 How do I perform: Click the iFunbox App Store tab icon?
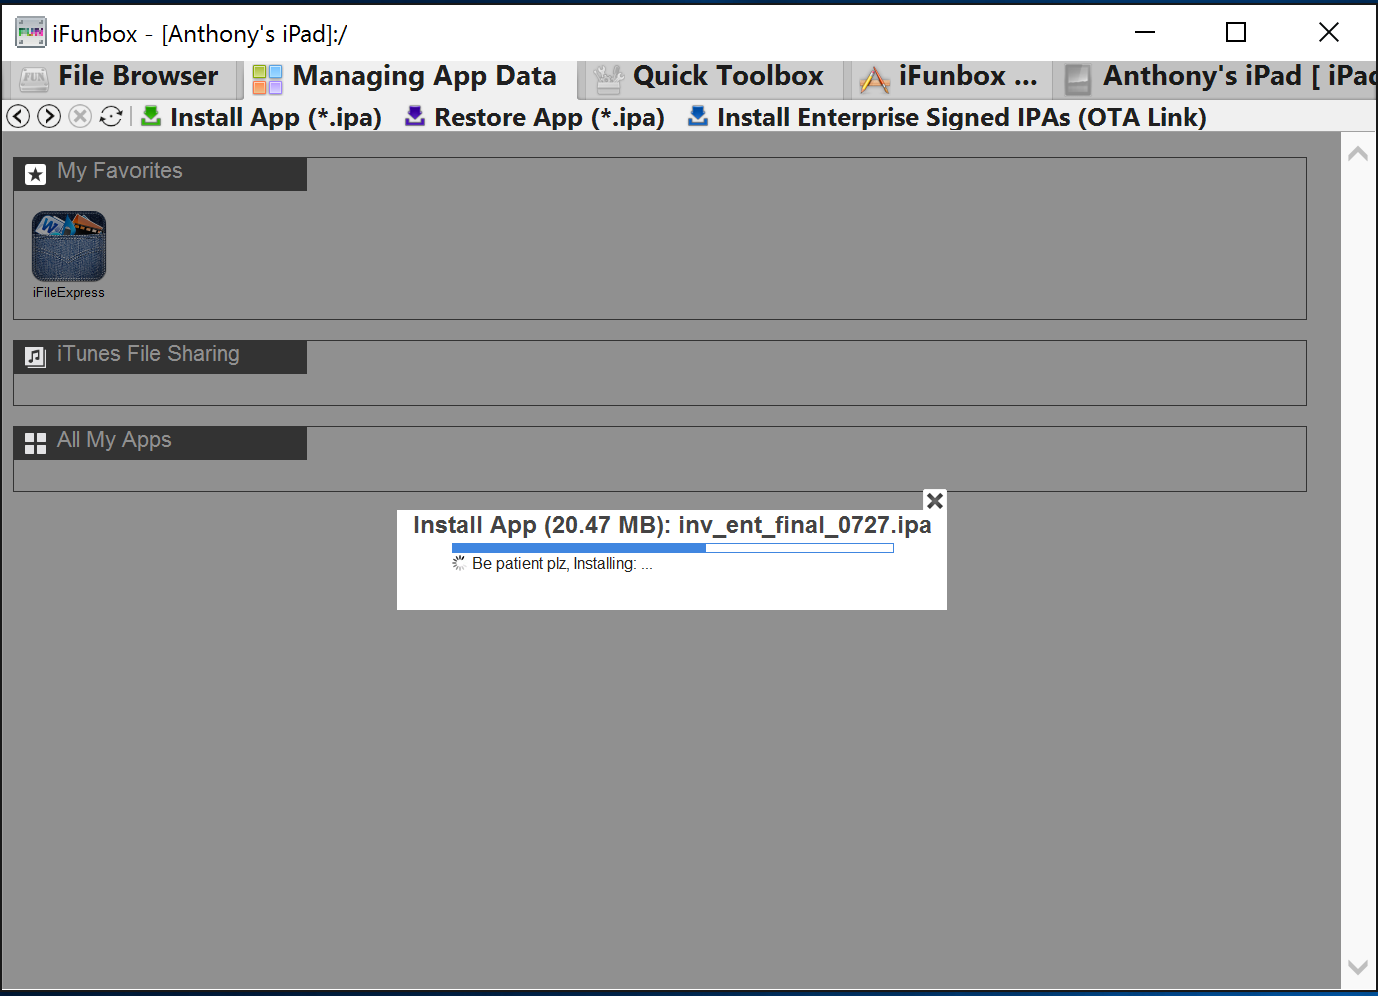coord(875,78)
